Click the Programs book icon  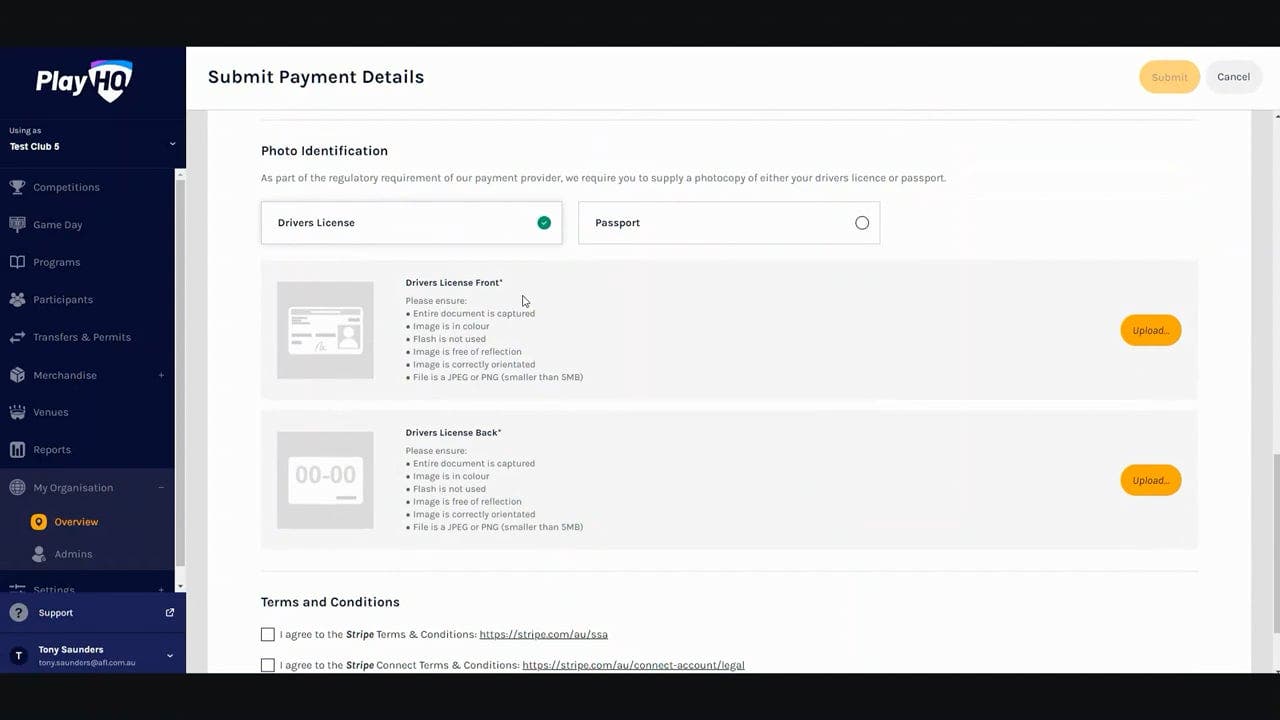(x=17, y=262)
